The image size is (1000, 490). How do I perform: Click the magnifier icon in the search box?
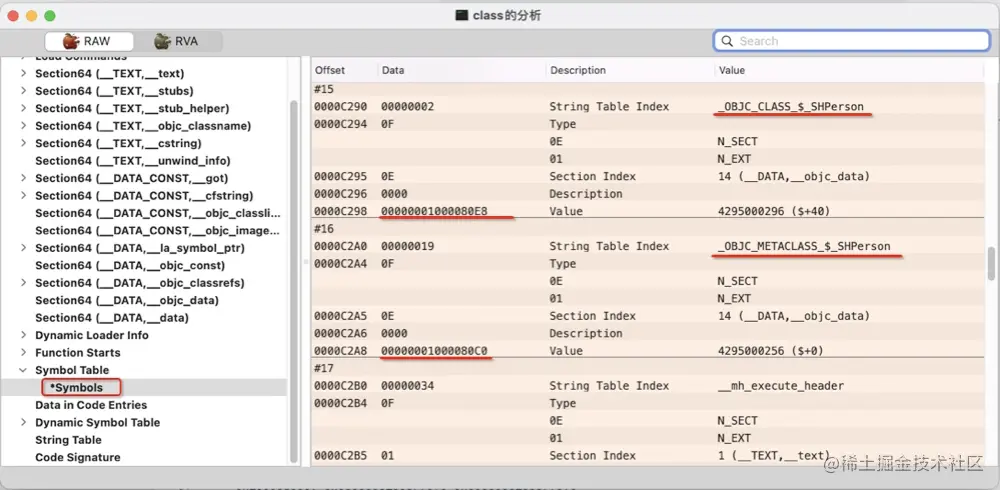(x=726, y=41)
